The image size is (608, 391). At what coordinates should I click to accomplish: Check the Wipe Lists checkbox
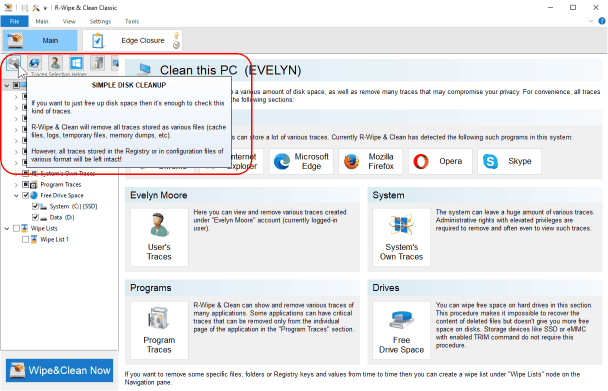(x=16, y=228)
